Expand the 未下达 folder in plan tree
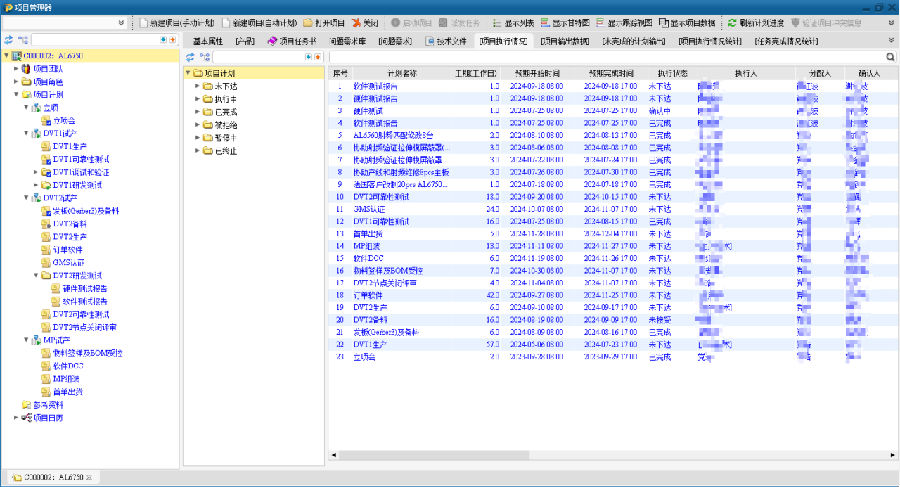The height and width of the screenshot is (487, 900). (x=197, y=86)
